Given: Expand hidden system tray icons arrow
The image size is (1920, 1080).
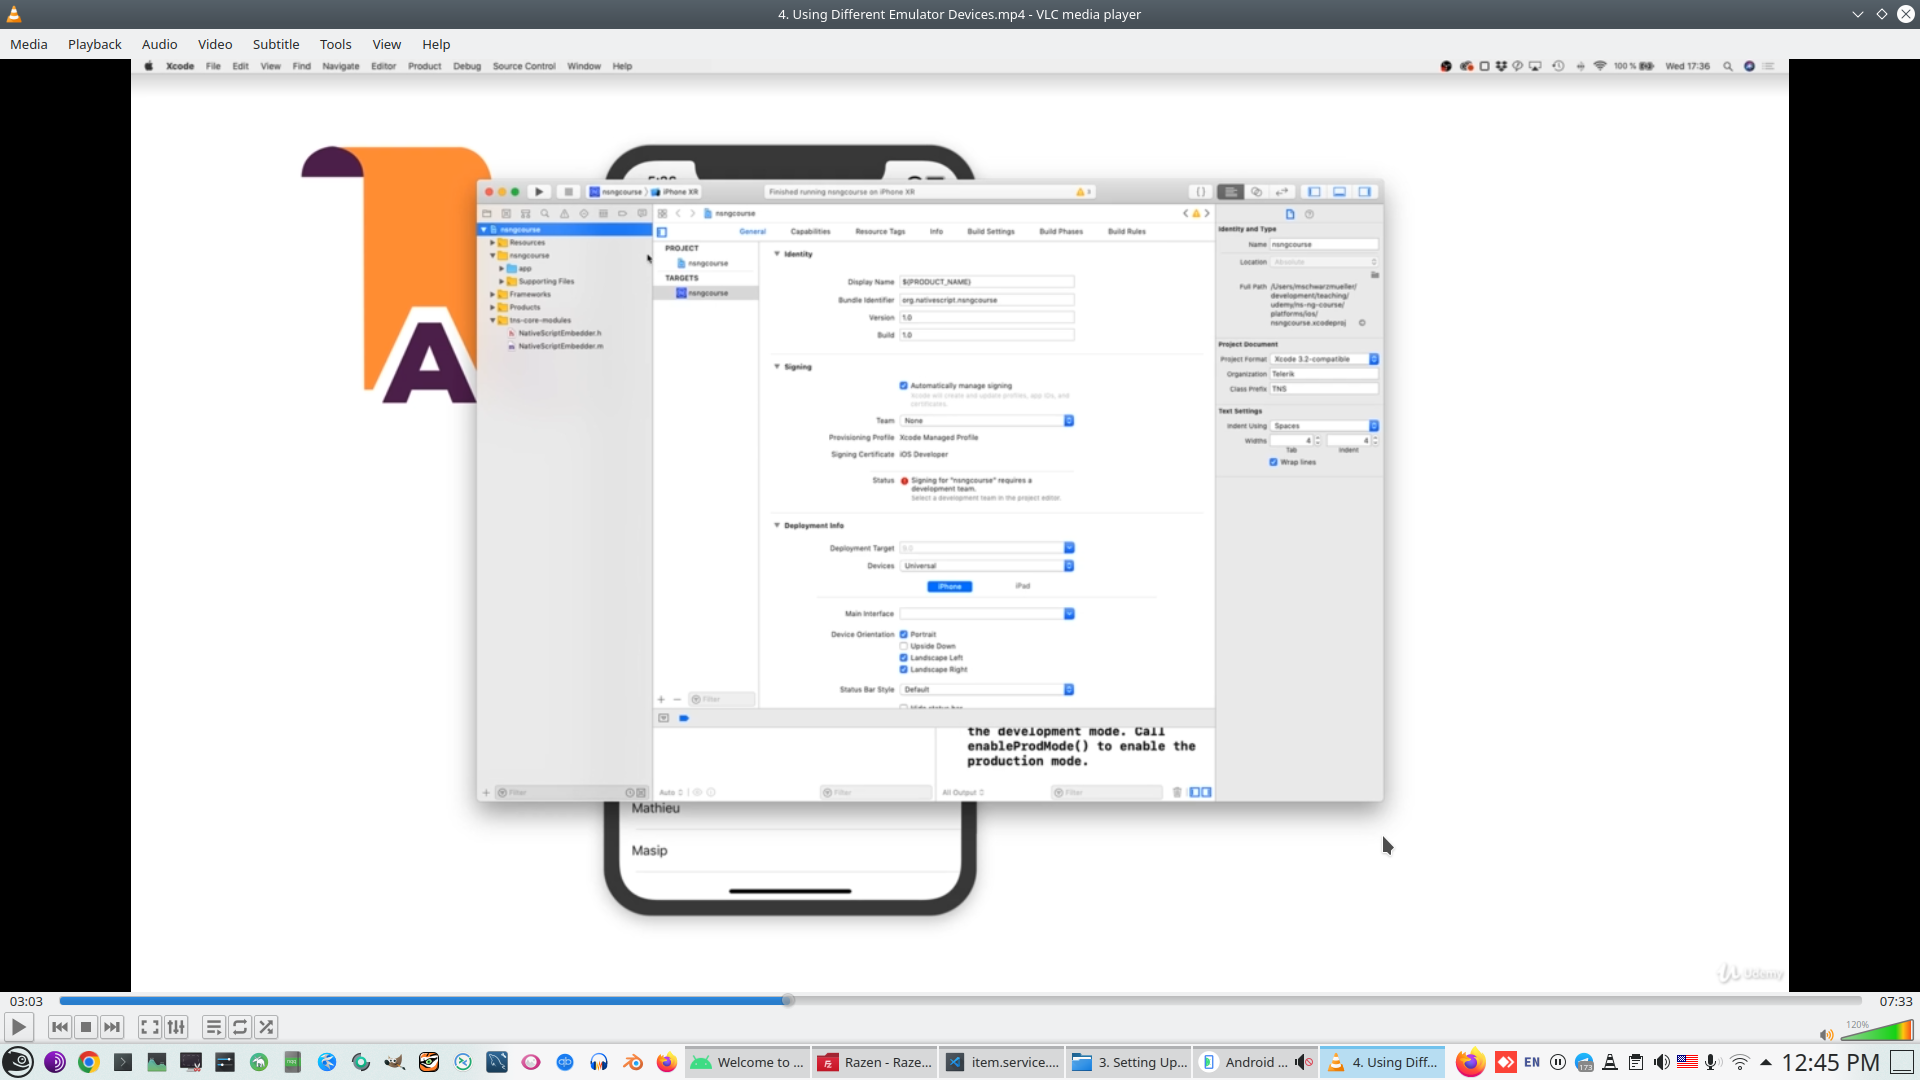Looking at the screenshot, I should click(1766, 1062).
